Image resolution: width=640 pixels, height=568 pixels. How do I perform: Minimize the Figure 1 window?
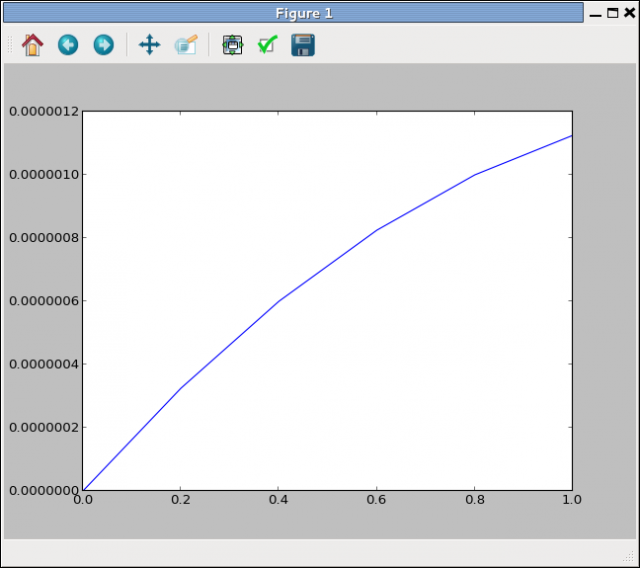pos(598,13)
